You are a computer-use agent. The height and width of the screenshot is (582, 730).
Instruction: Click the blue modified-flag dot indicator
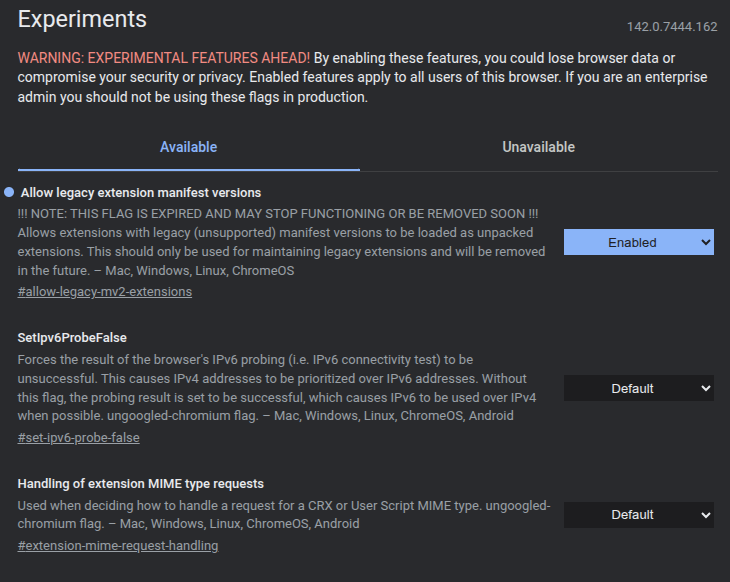[9, 192]
